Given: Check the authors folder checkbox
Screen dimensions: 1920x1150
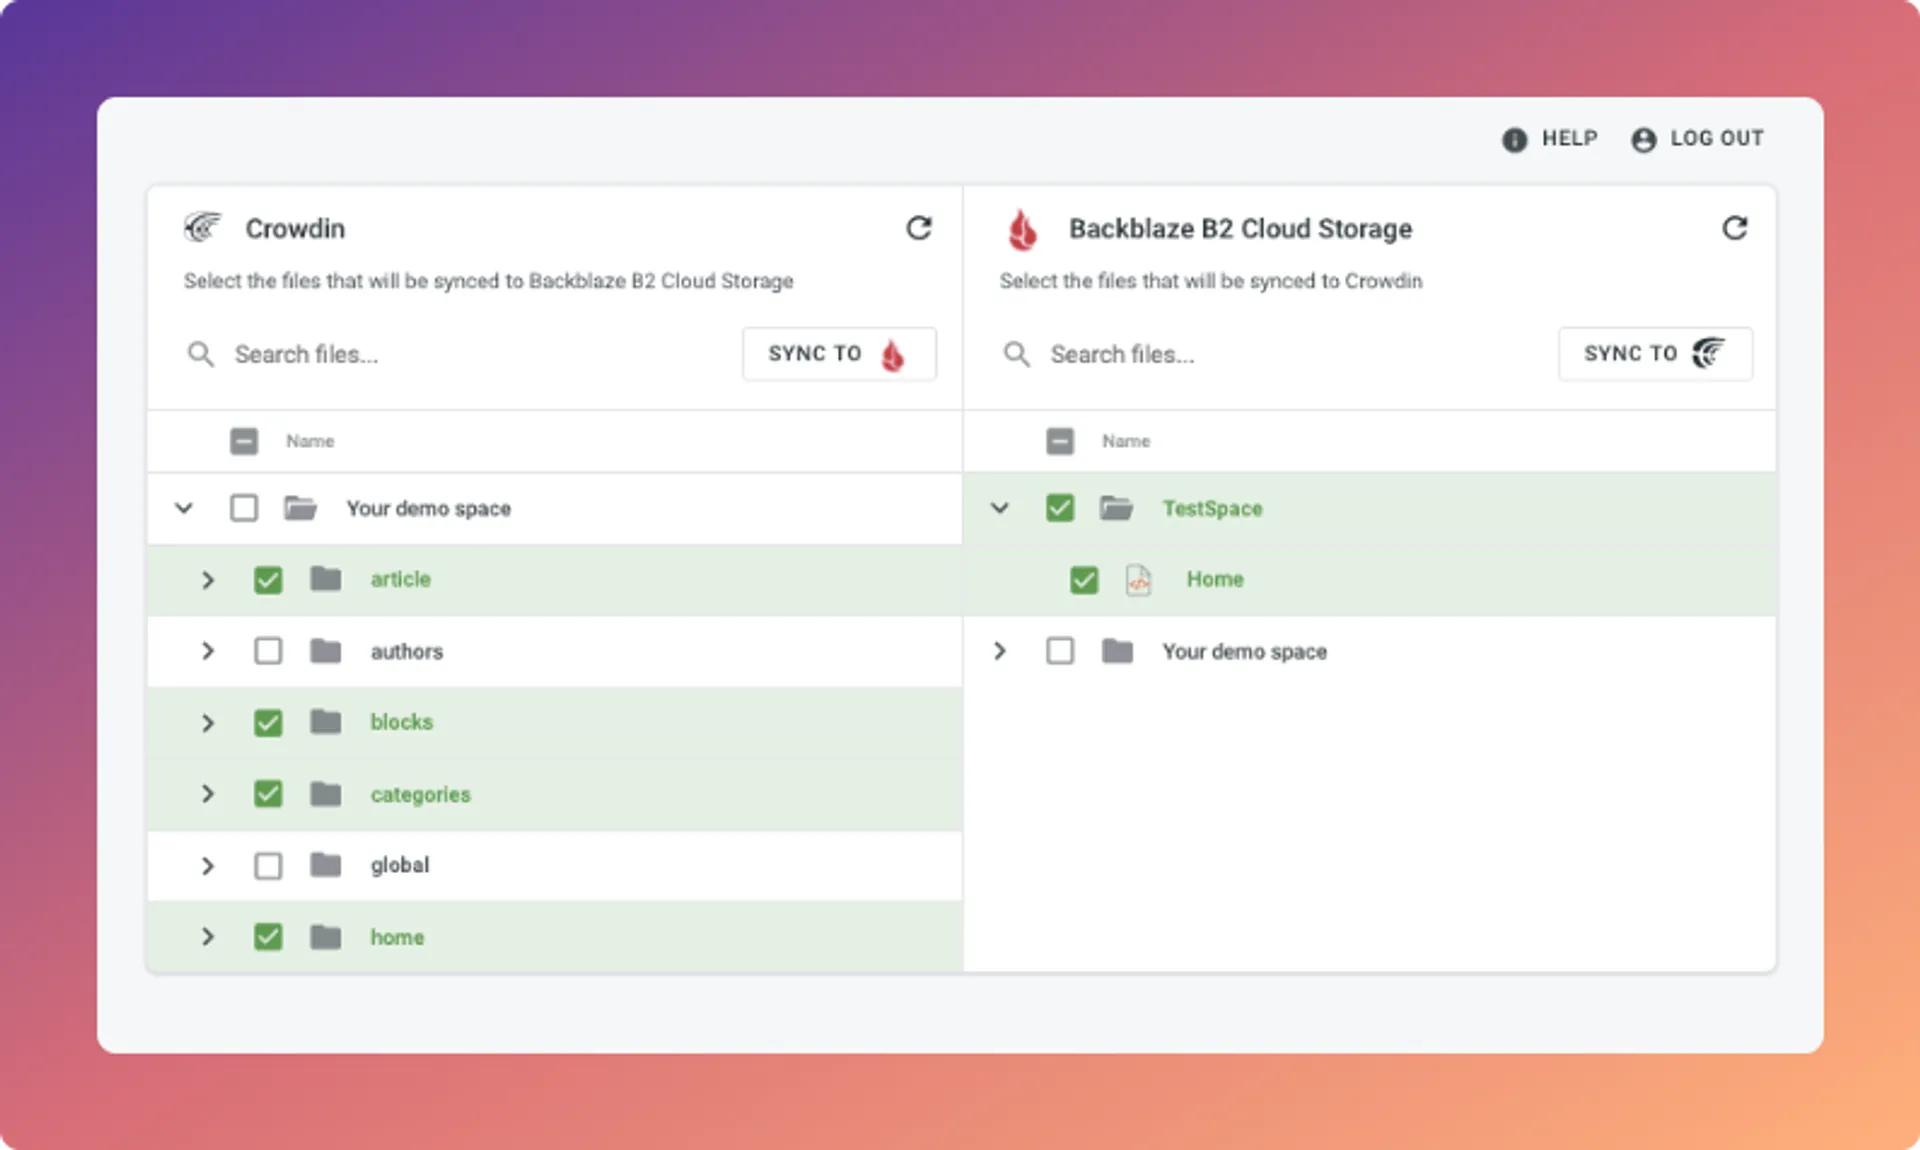Looking at the screenshot, I should pyautogui.click(x=268, y=651).
